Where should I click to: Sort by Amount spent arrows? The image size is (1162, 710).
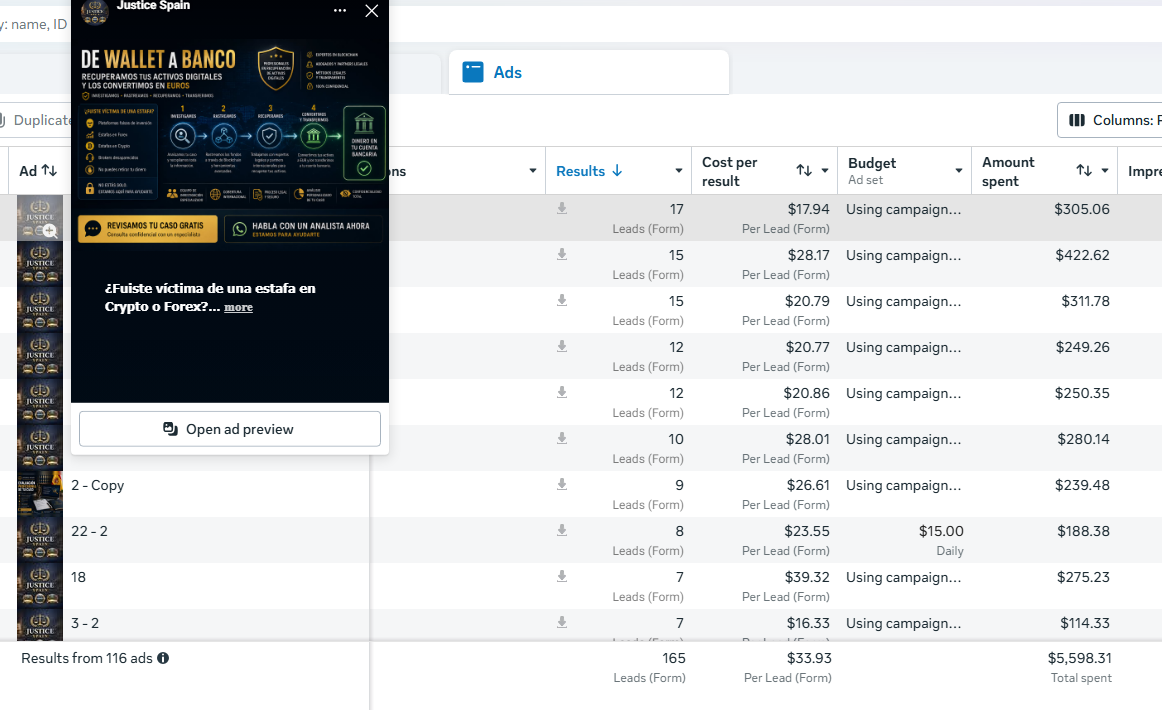click(1084, 170)
